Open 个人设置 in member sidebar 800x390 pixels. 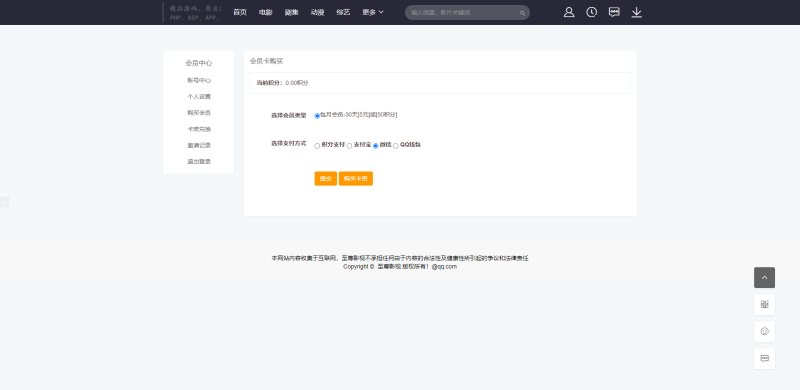198,96
